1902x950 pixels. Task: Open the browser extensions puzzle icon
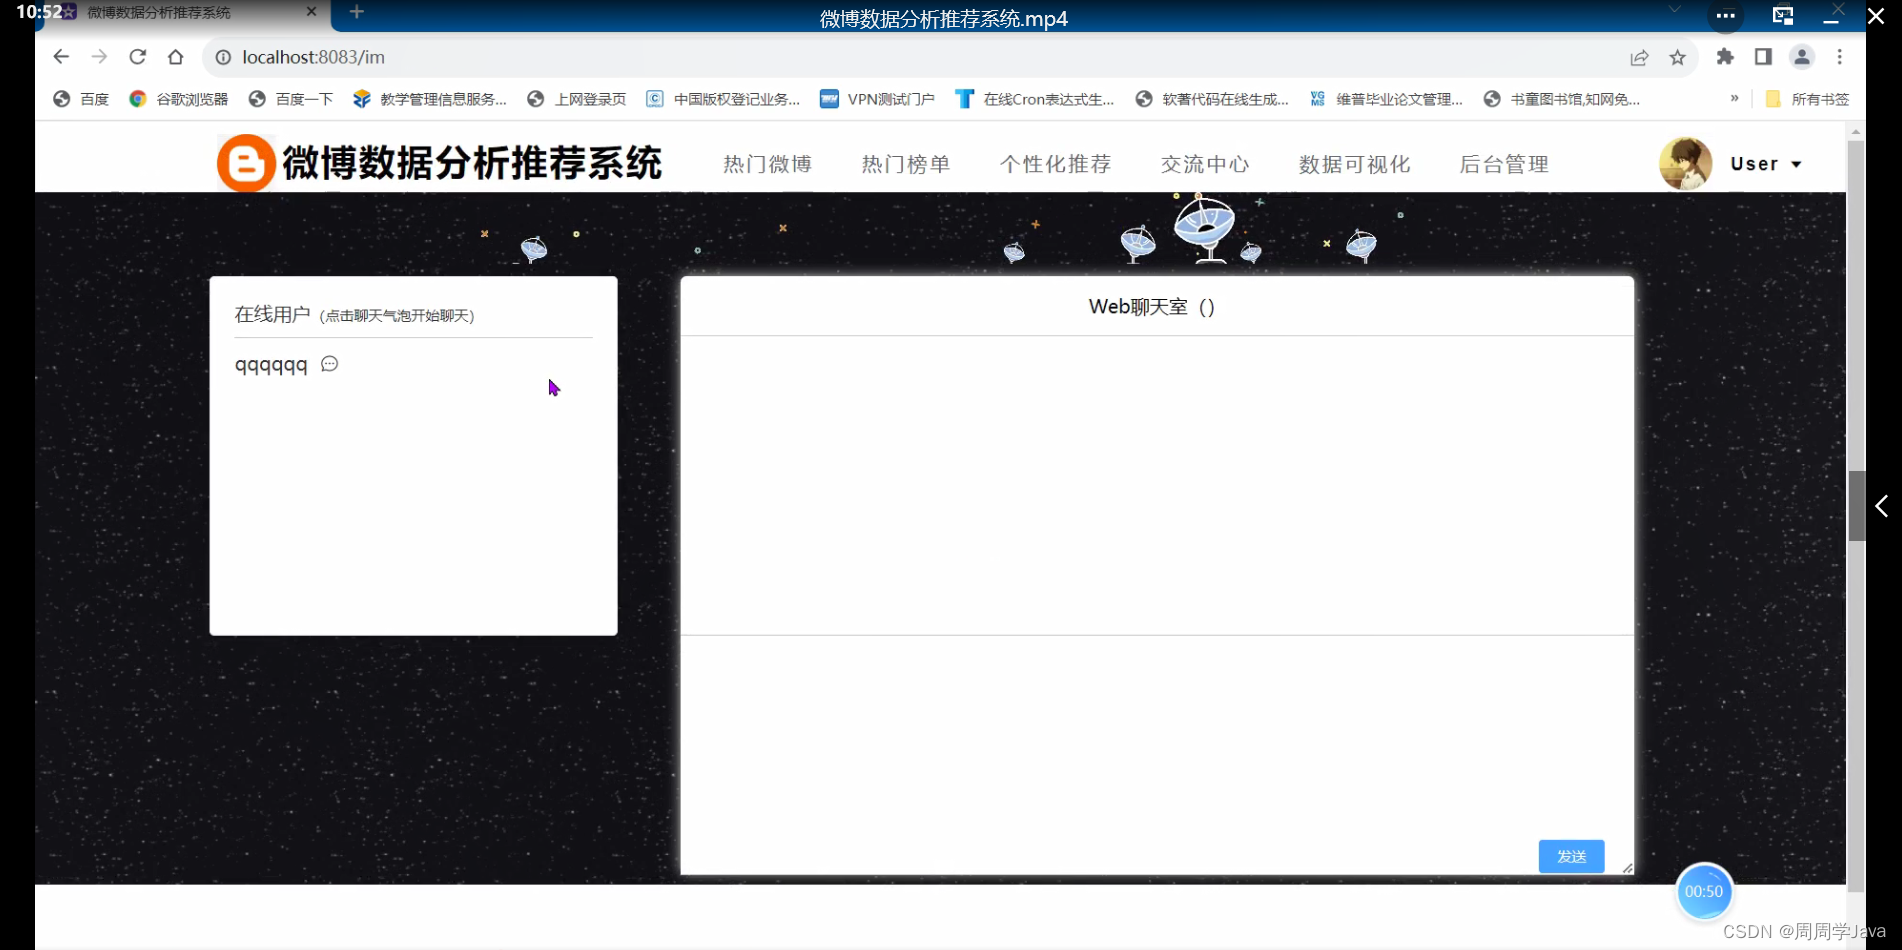[x=1725, y=57]
